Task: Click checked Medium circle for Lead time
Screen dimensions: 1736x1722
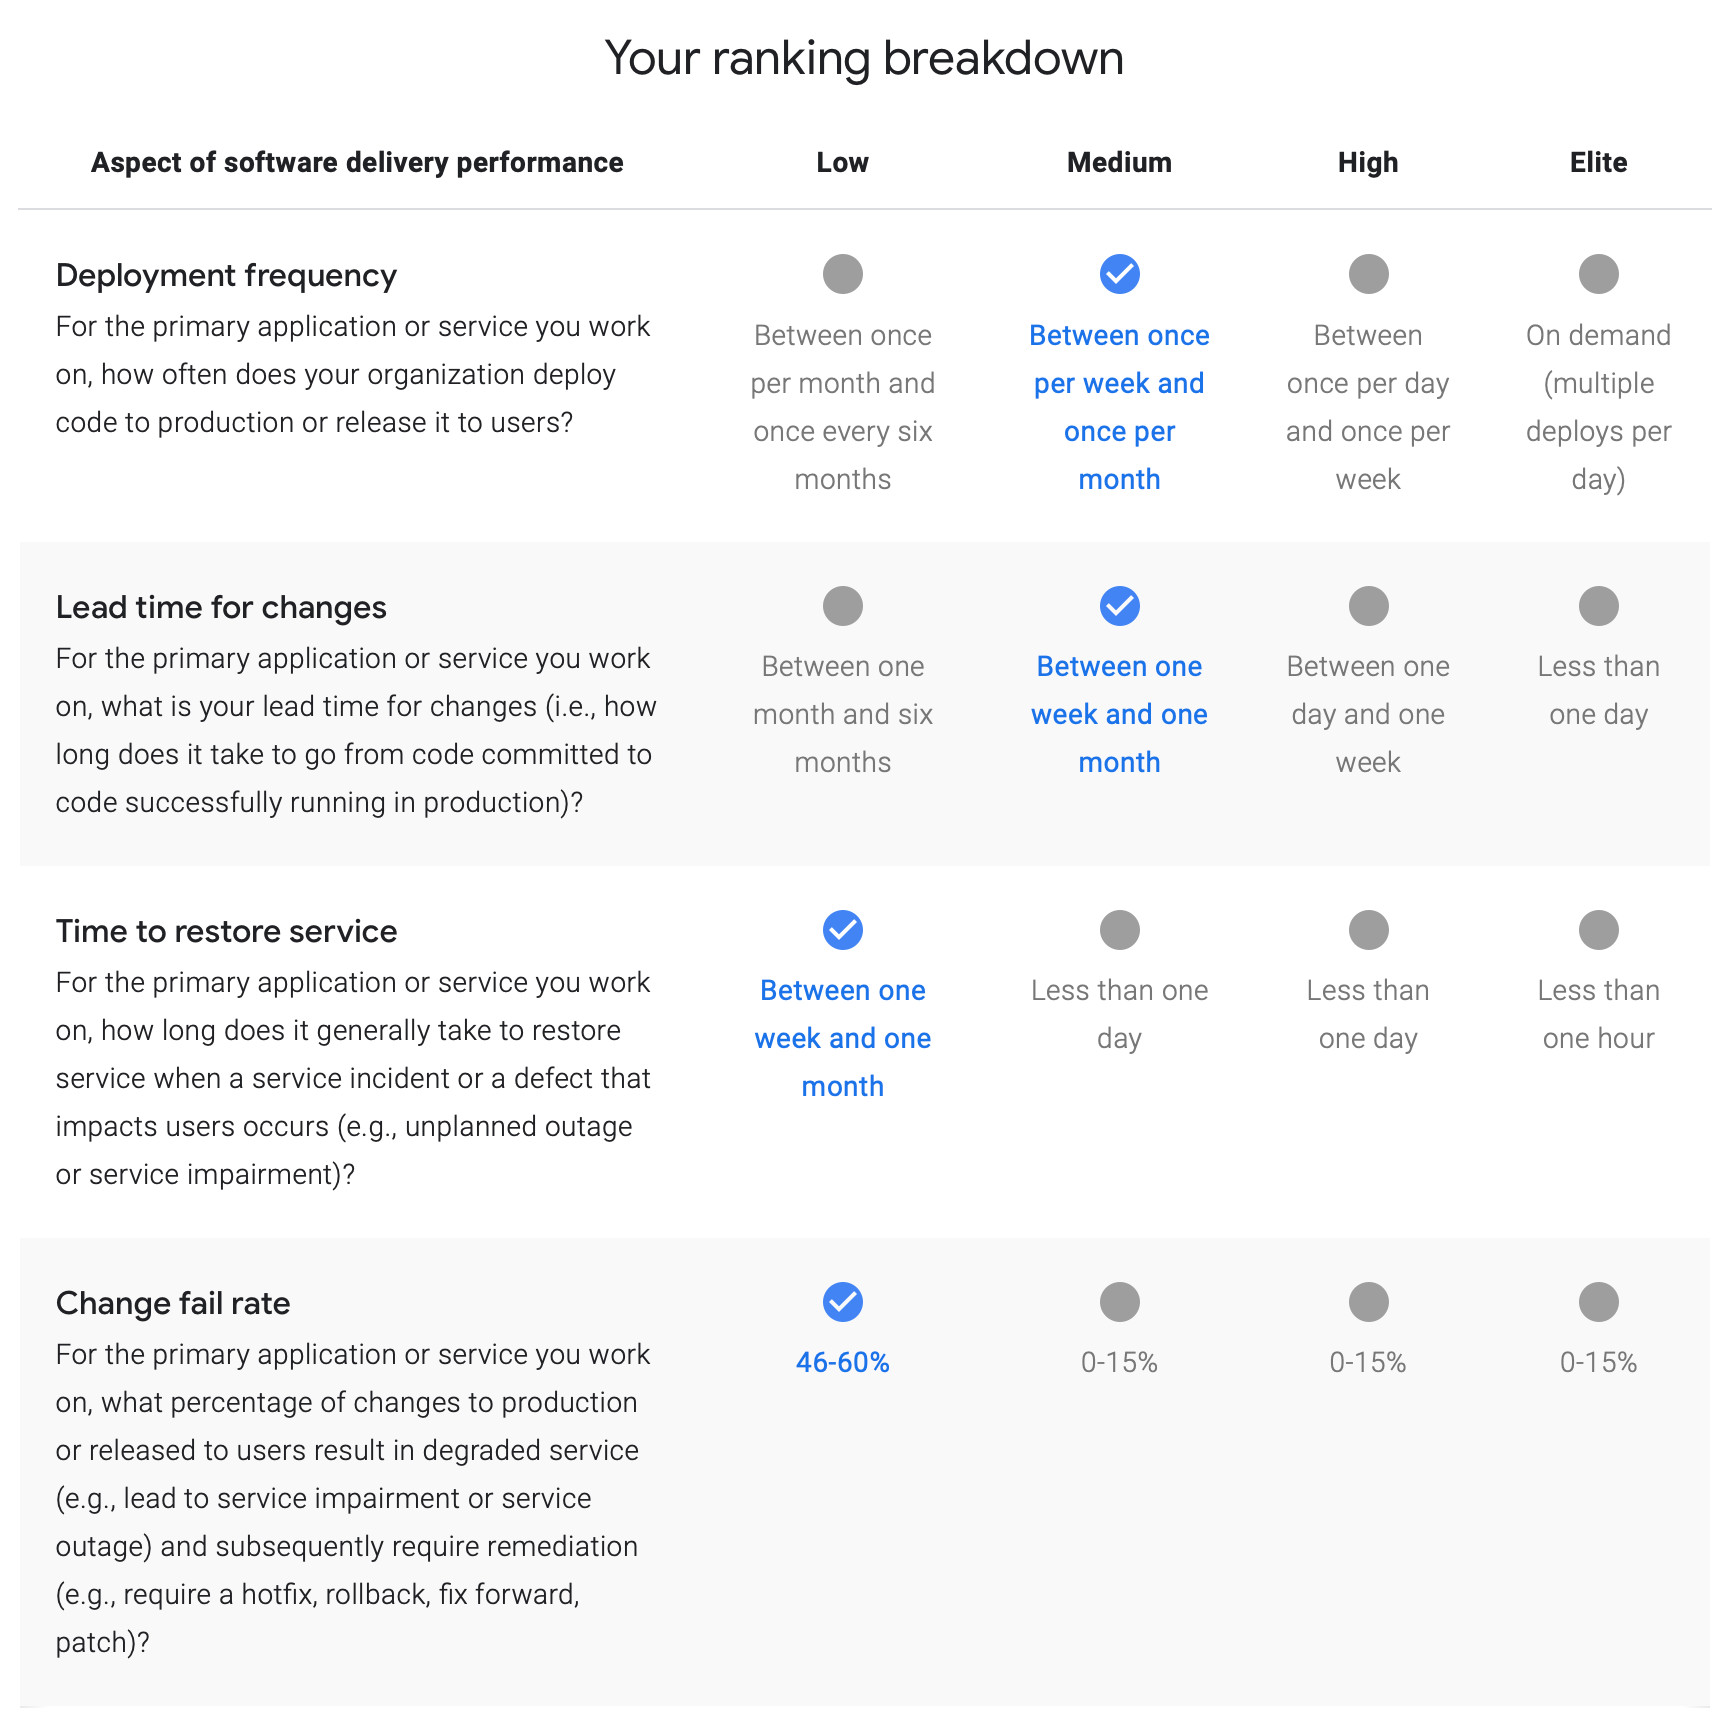Action: pos(1119,606)
